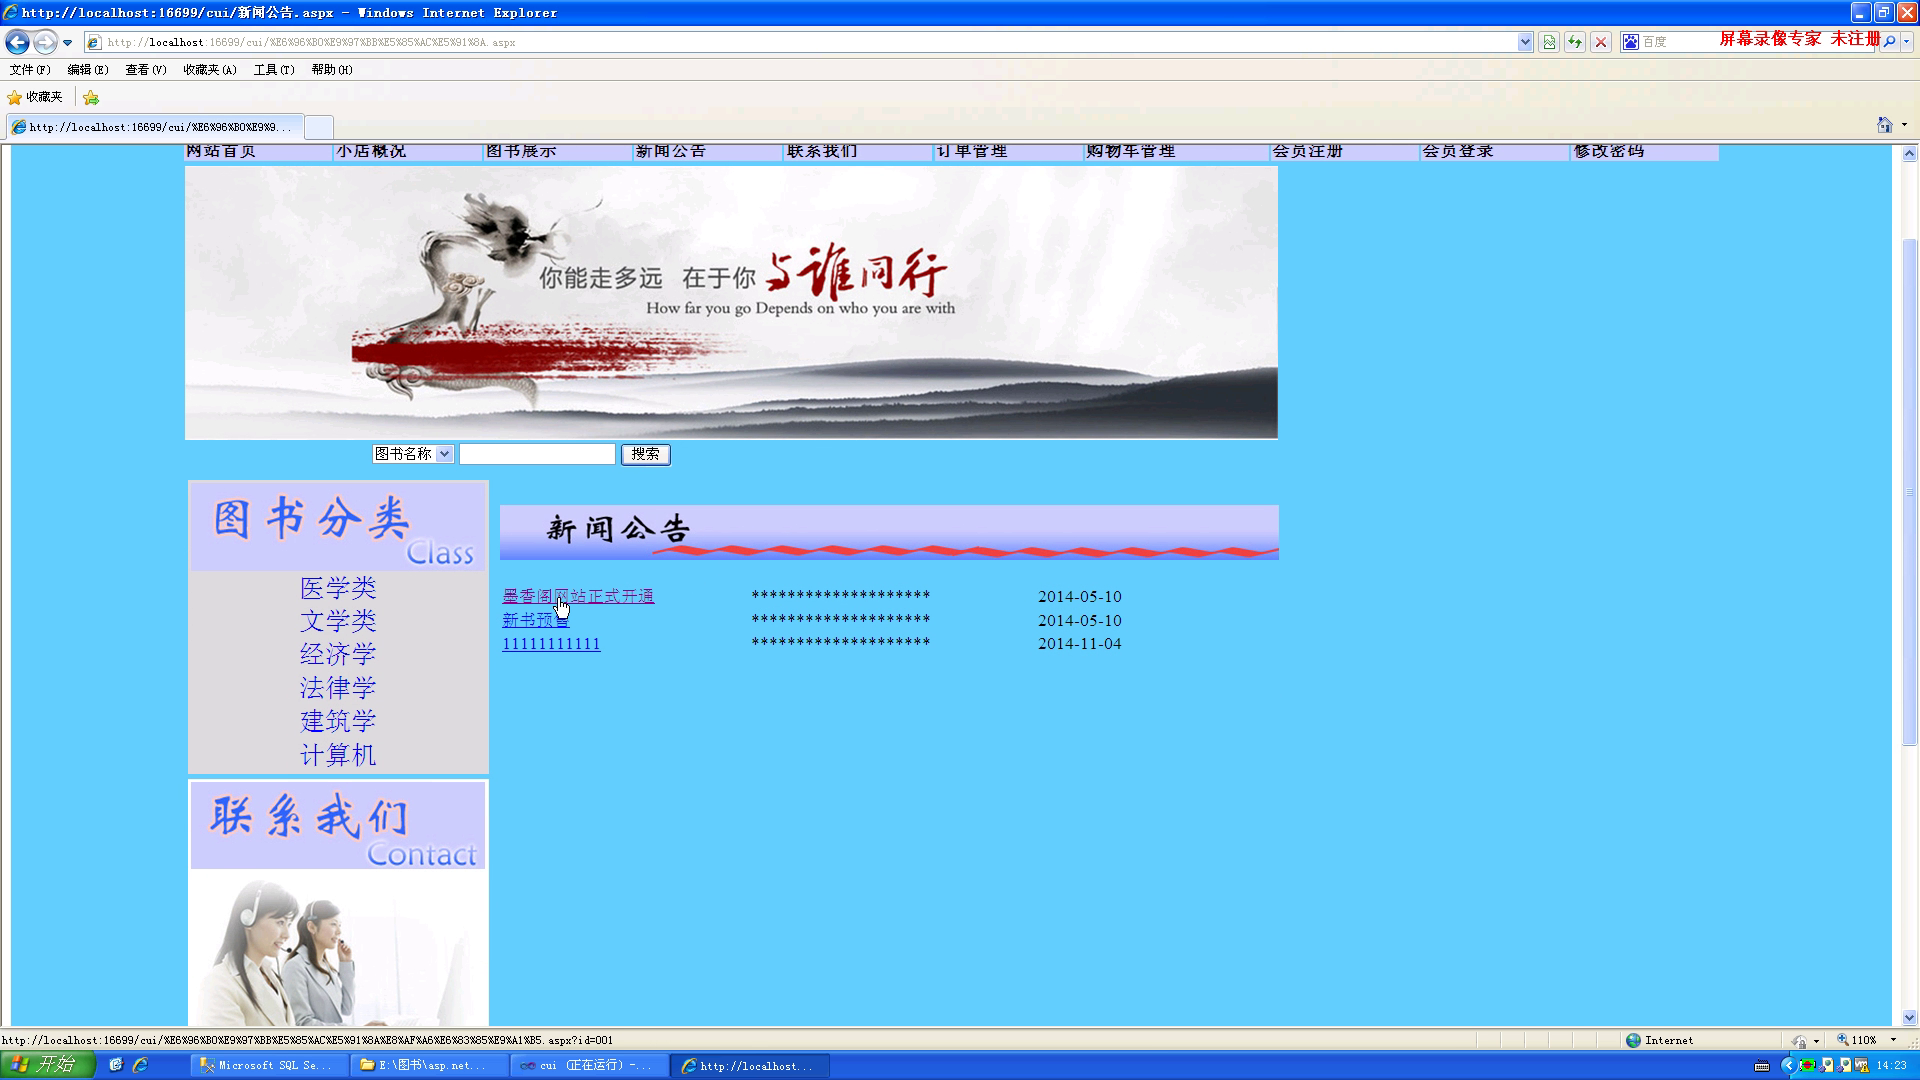Open 新闻公告 navigation item

pyautogui.click(x=671, y=152)
